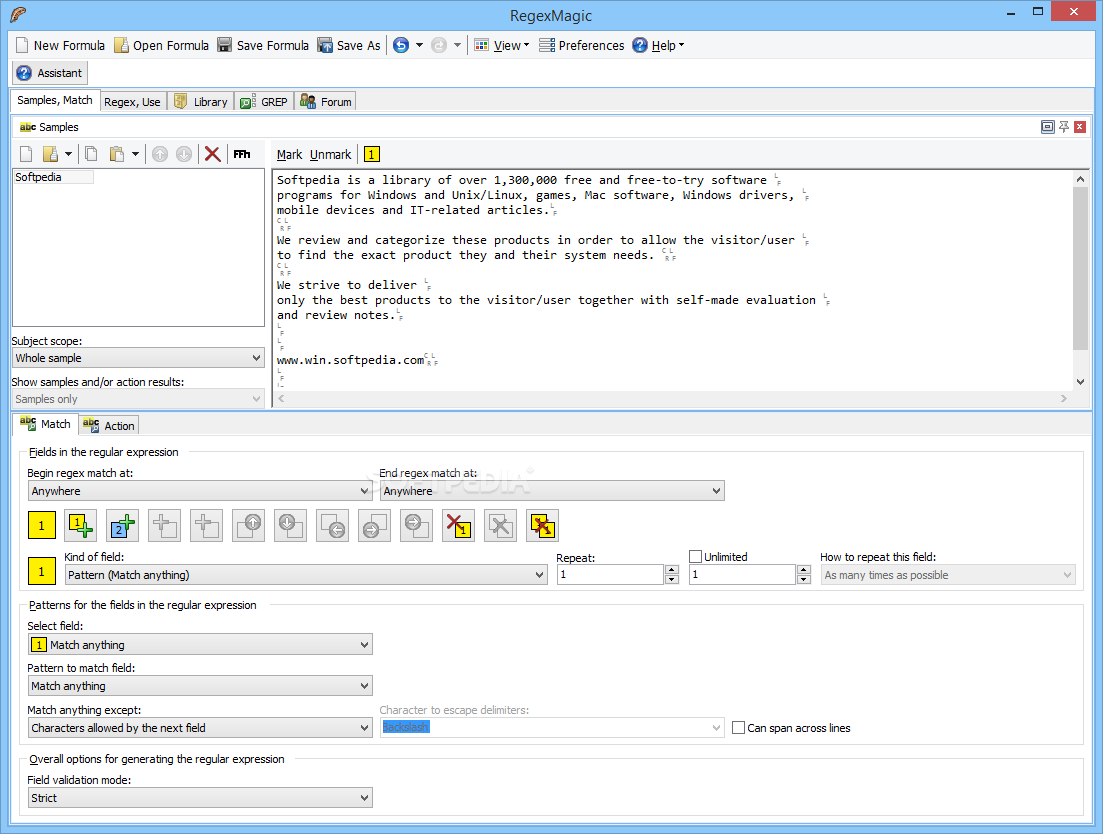Open the Select field dropdown
The width and height of the screenshot is (1103, 834).
200,645
